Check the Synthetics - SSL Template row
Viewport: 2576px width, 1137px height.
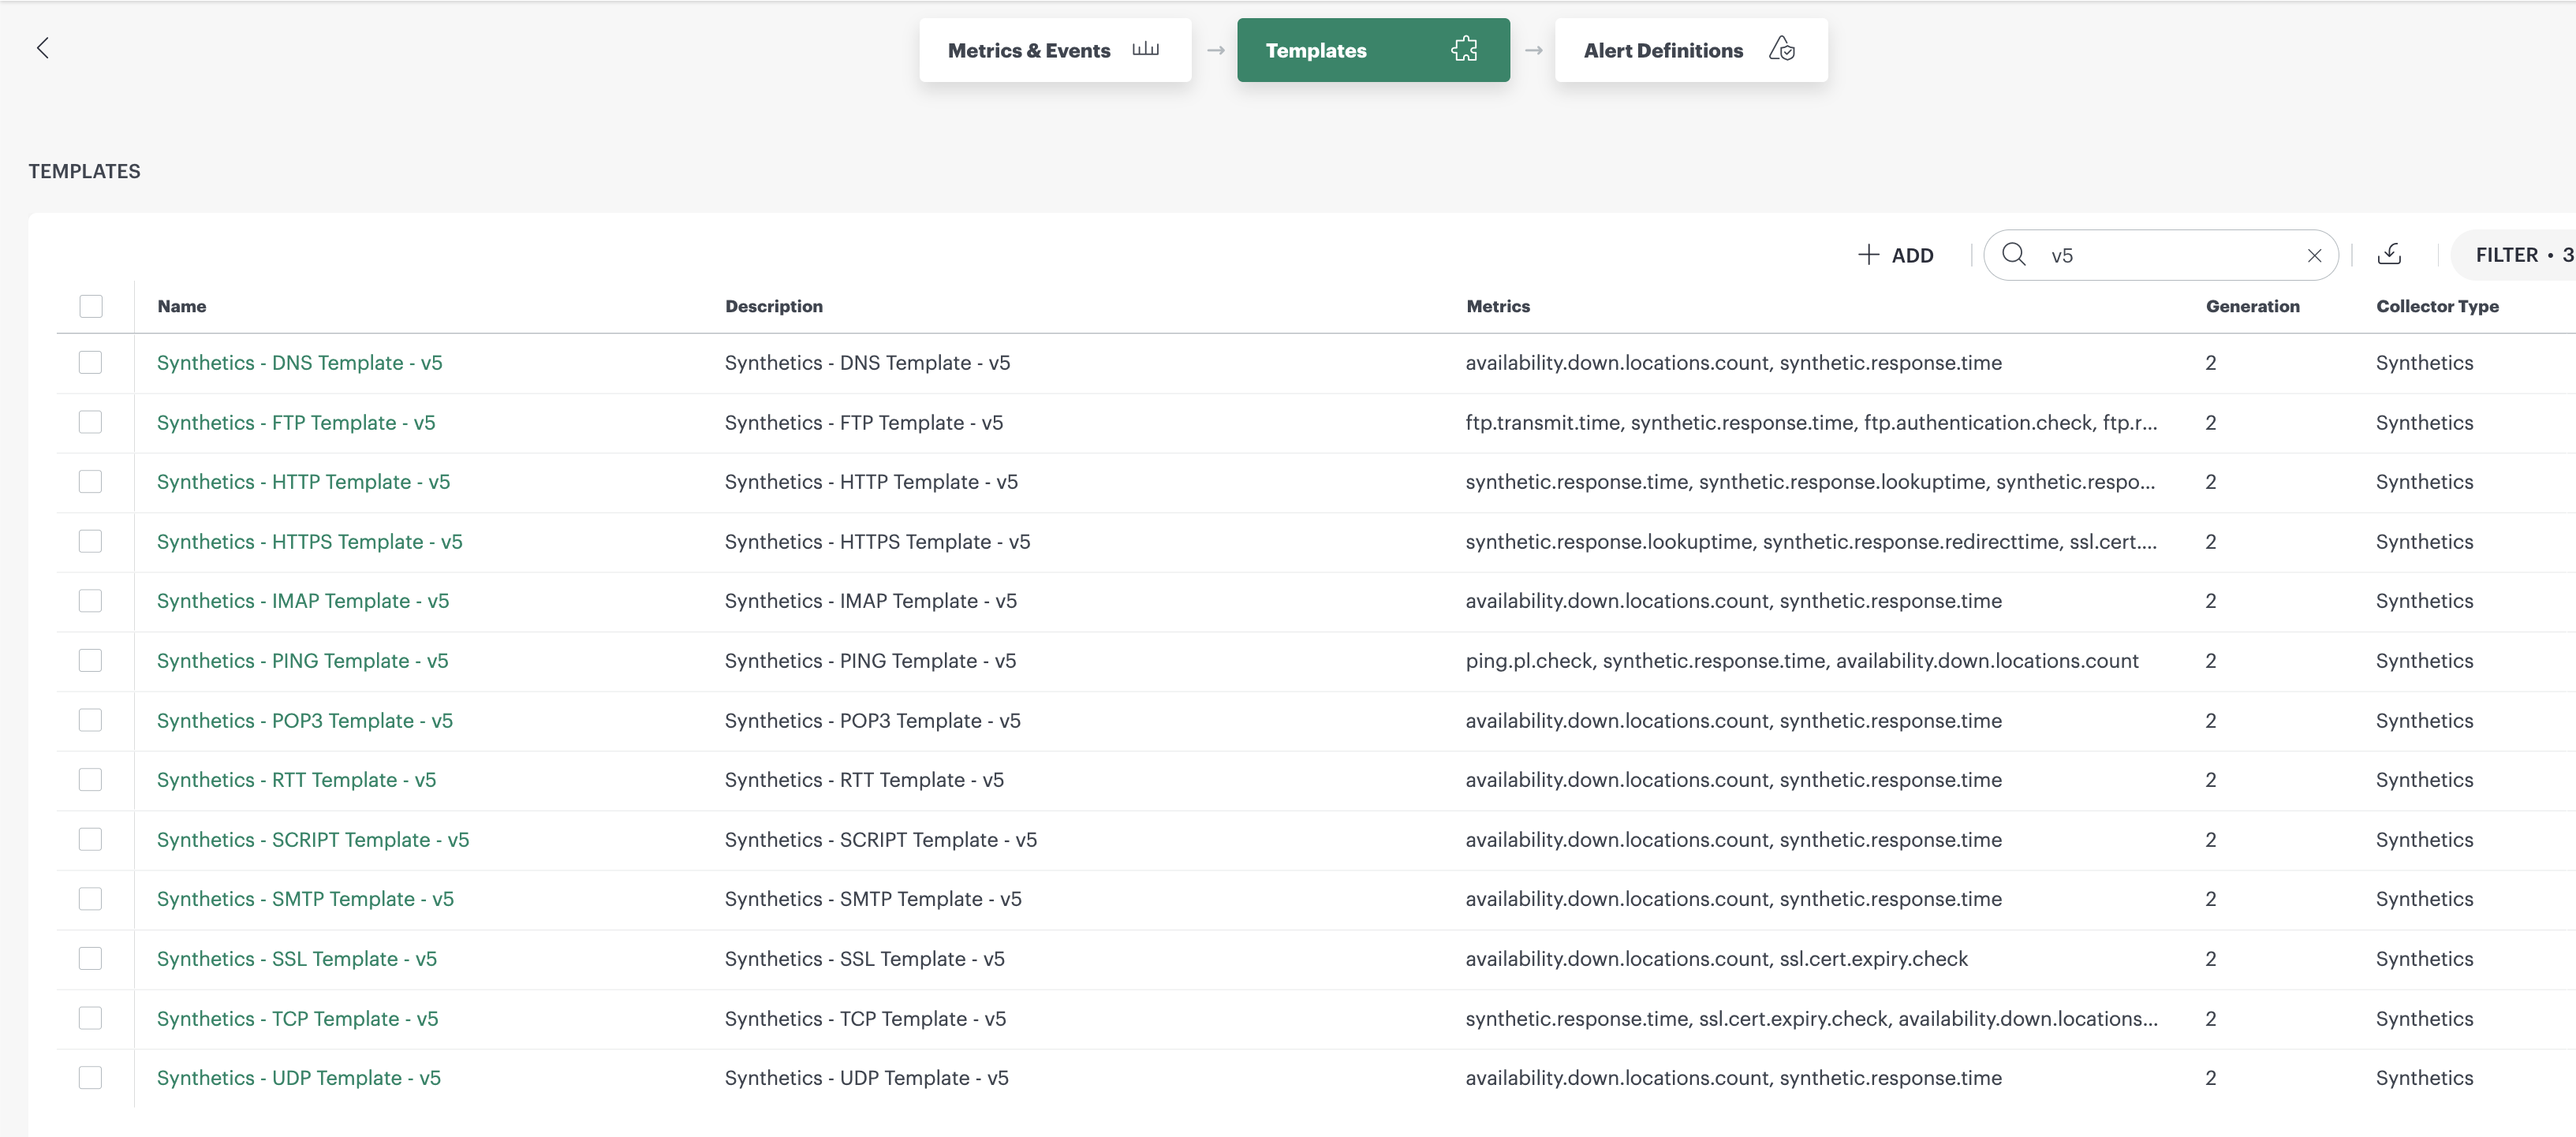(91, 958)
